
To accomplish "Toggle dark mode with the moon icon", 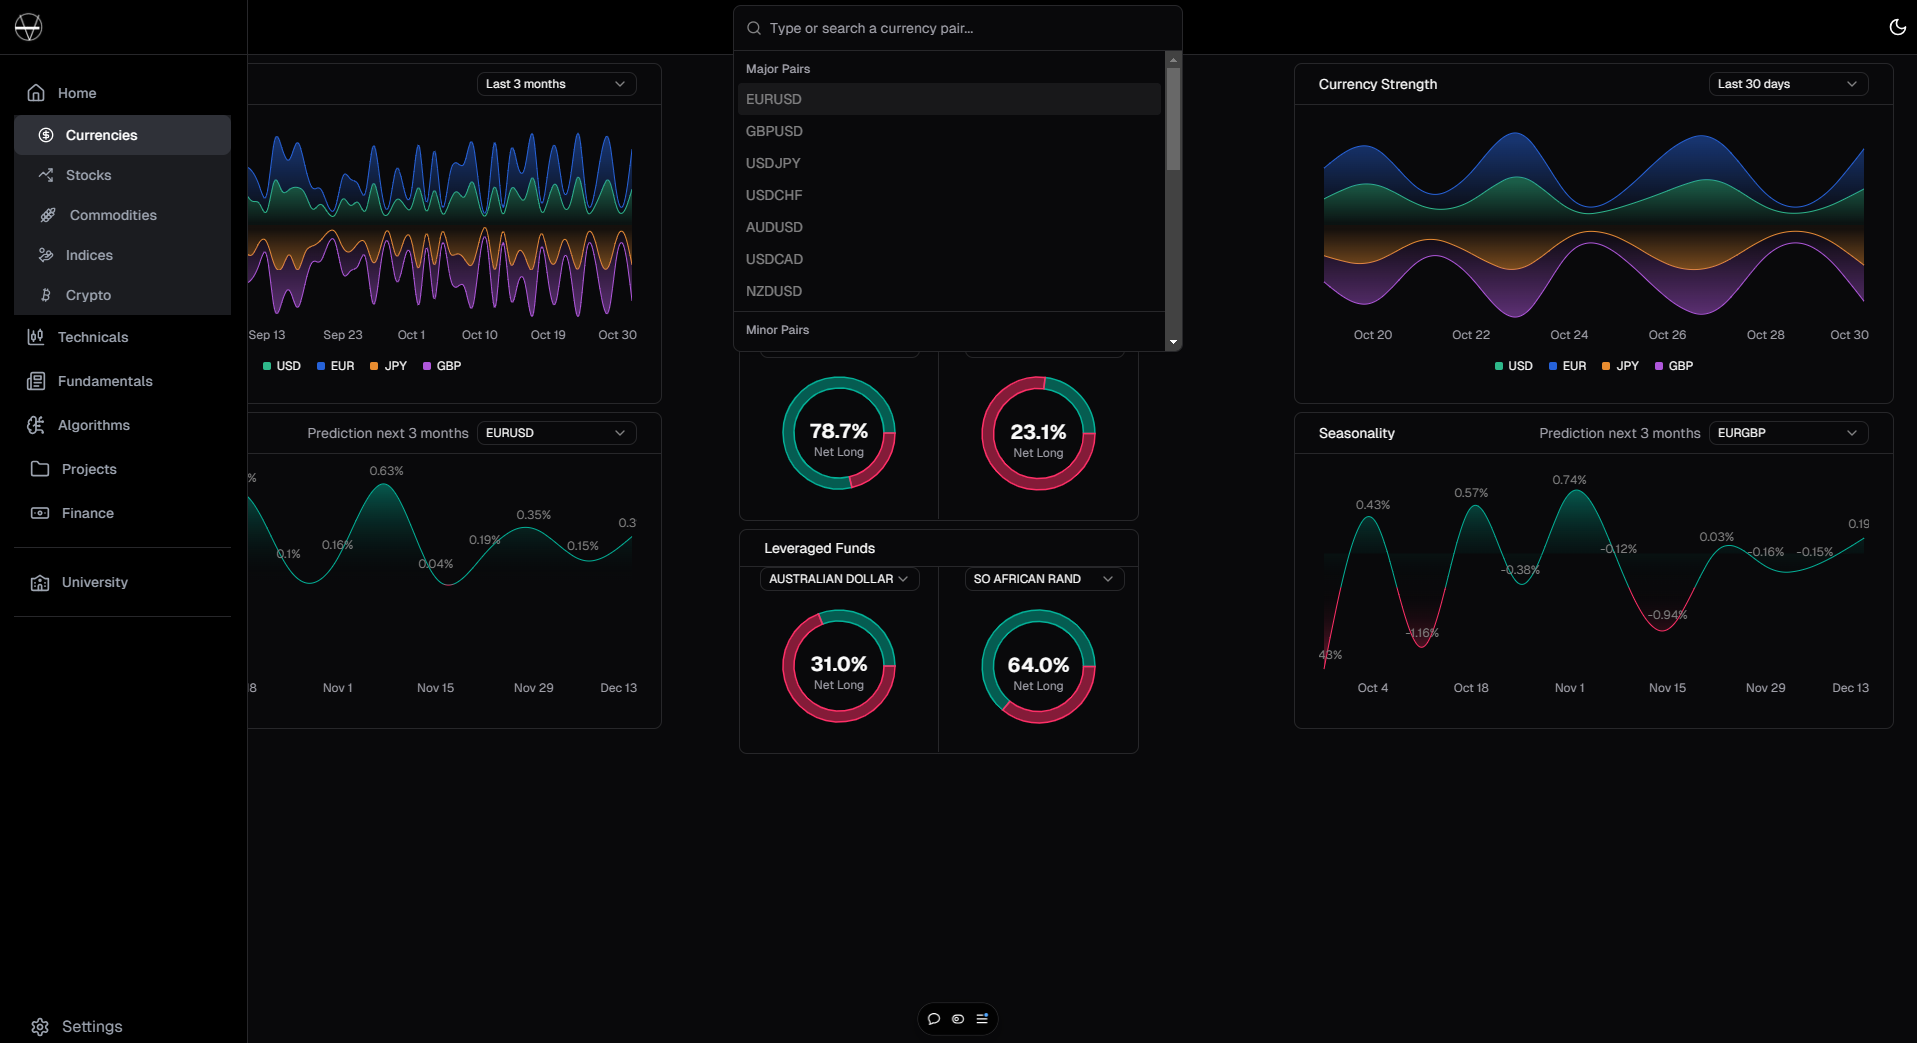I will [1897, 27].
